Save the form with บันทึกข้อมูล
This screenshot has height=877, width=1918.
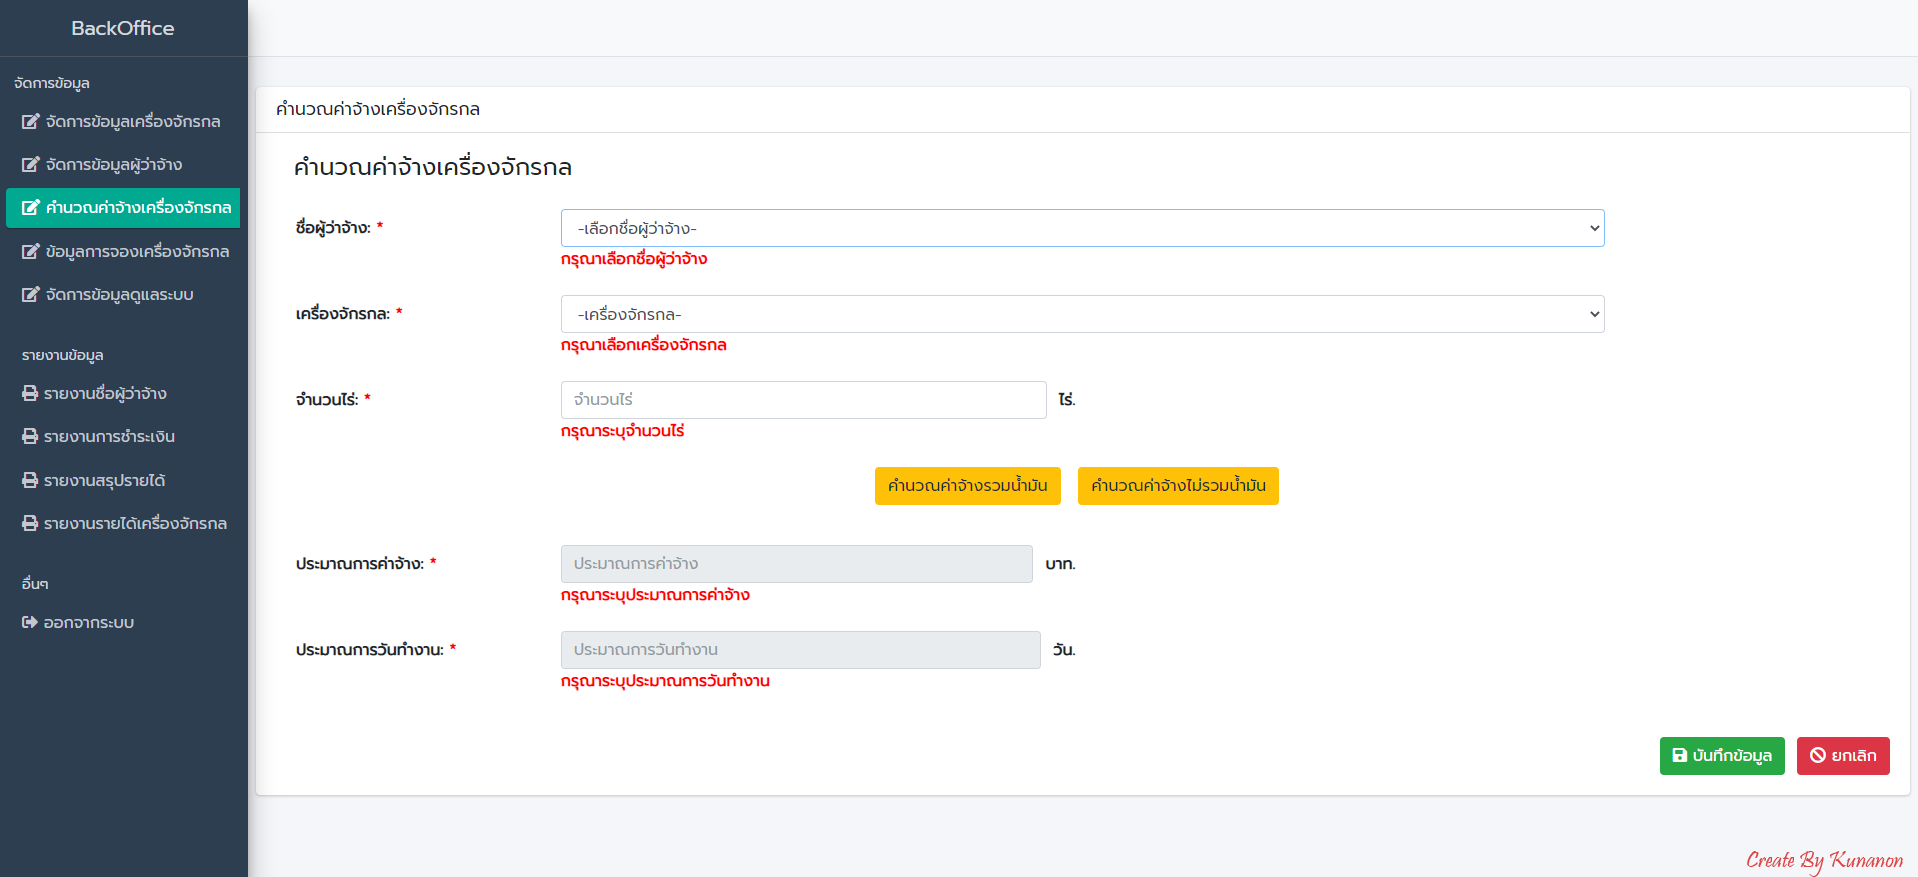pyautogui.click(x=1721, y=756)
